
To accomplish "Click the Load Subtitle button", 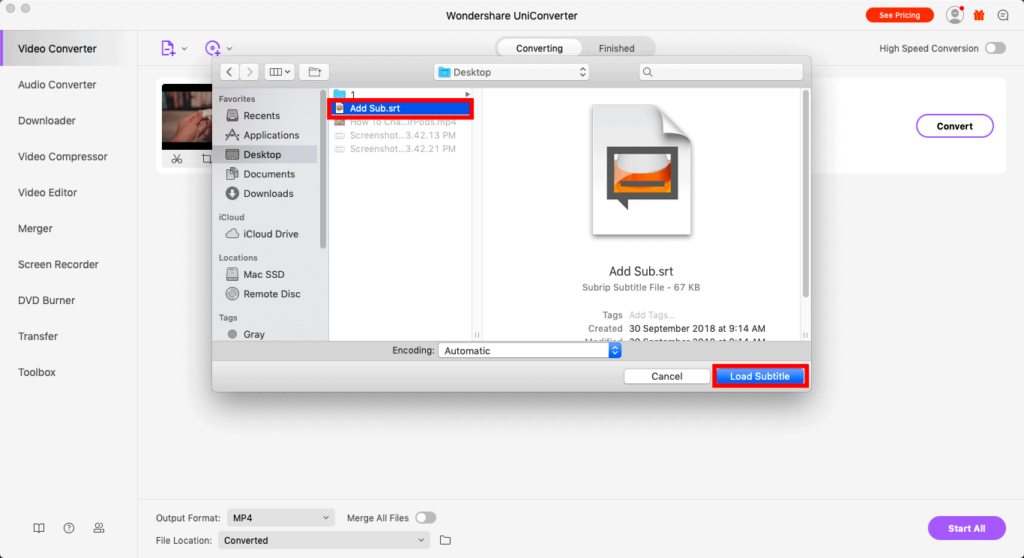I will [x=760, y=376].
